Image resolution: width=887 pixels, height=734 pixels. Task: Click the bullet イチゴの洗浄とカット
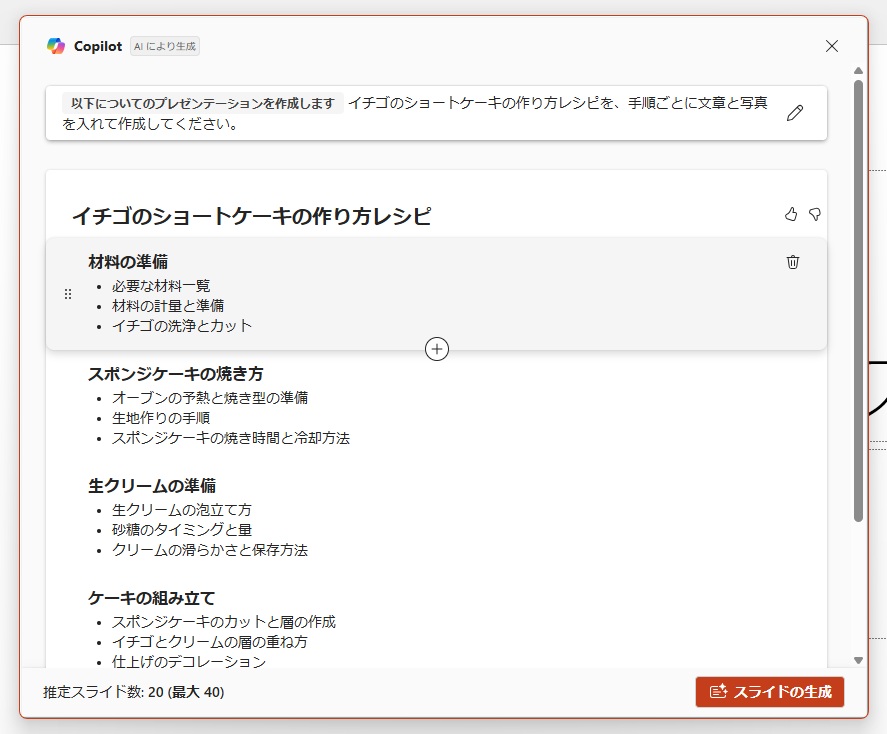(182, 326)
